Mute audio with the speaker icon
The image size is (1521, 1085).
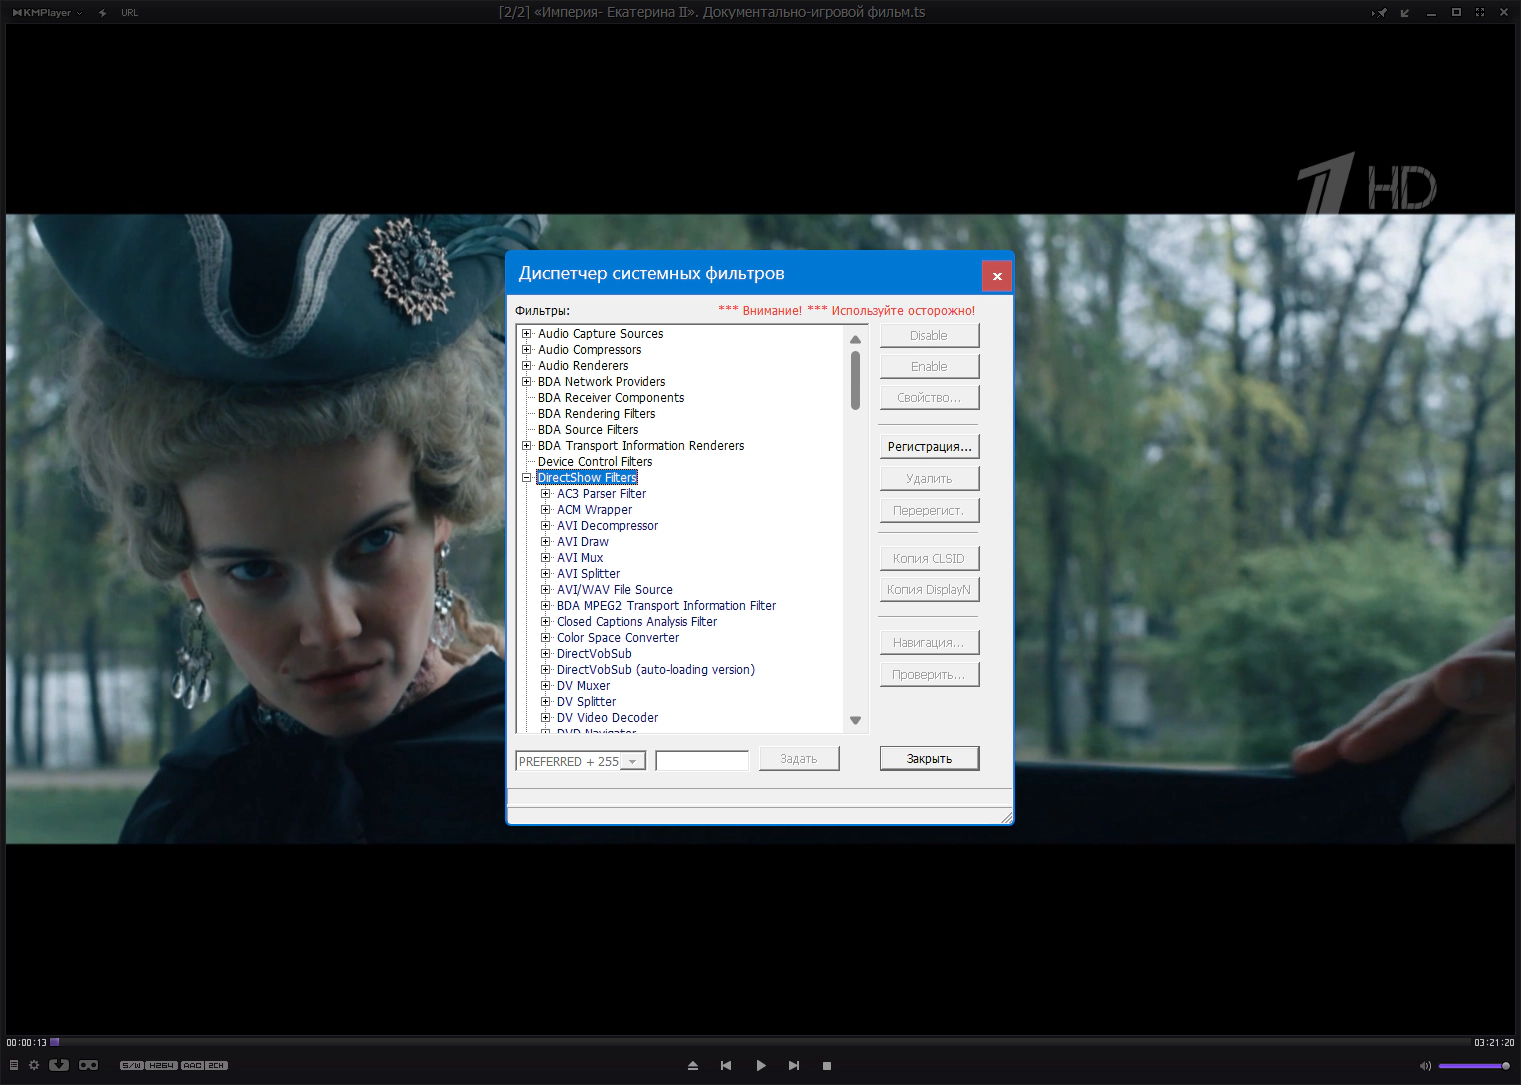(x=1425, y=1066)
